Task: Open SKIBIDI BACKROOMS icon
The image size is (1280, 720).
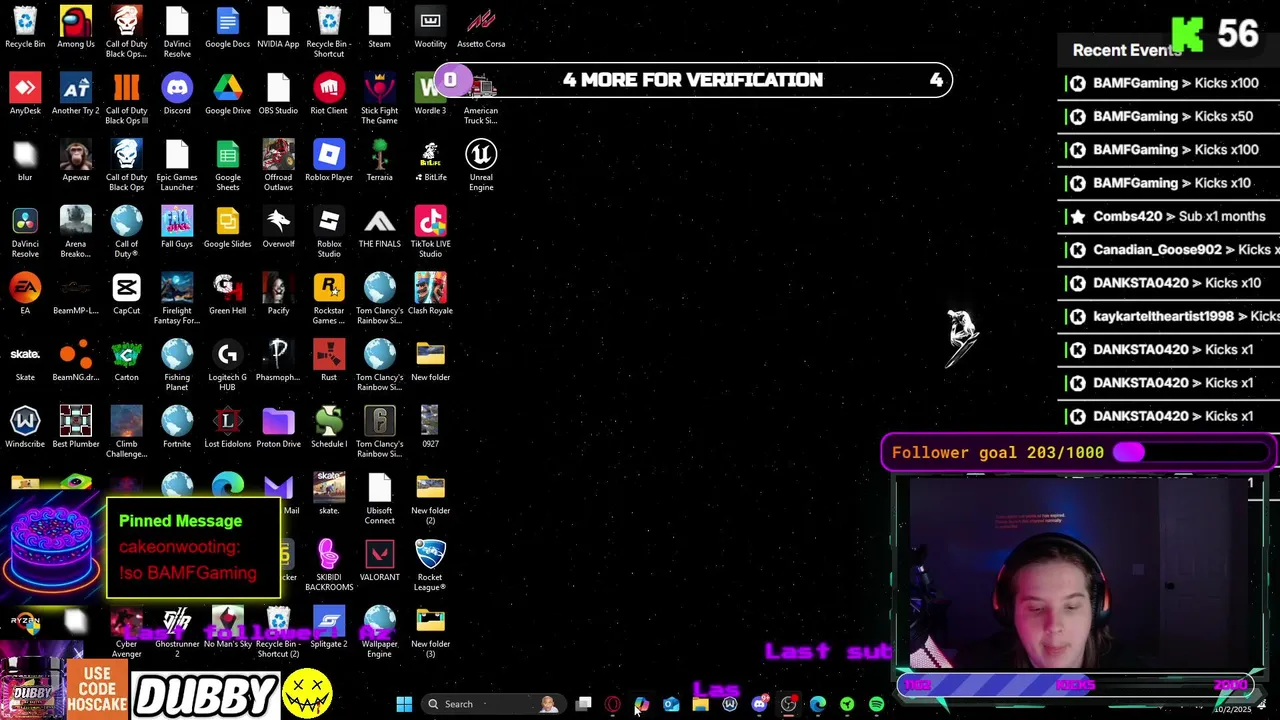Action: point(329,566)
